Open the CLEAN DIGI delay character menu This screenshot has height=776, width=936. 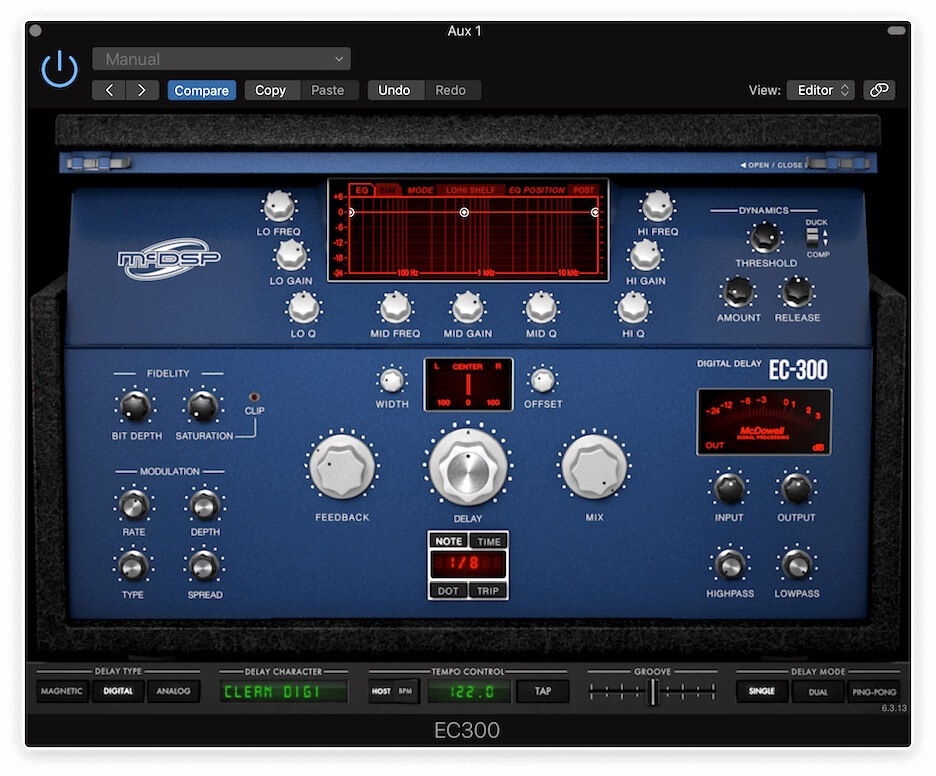pos(283,692)
